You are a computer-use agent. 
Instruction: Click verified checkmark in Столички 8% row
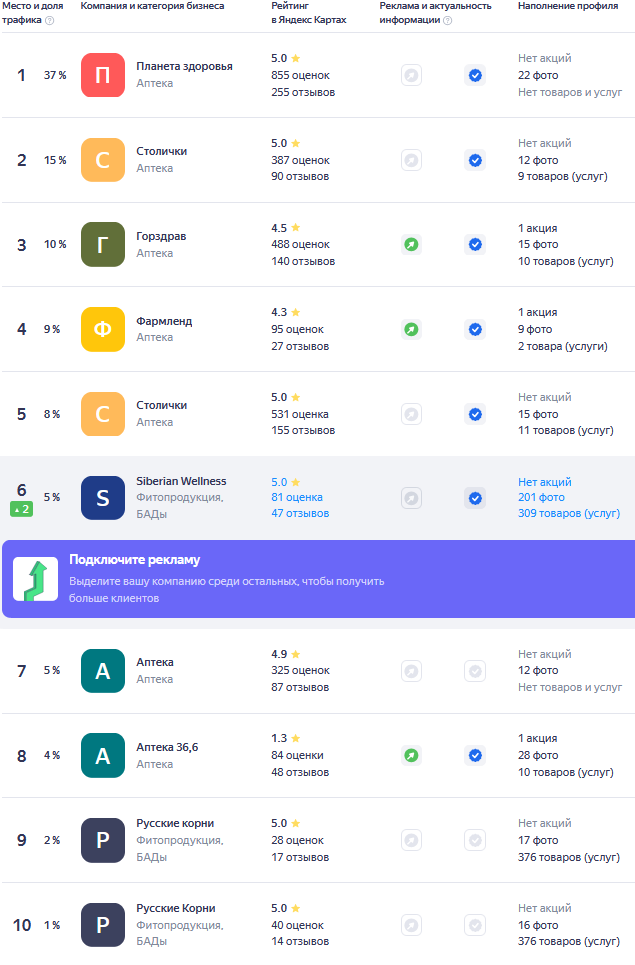click(475, 414)
